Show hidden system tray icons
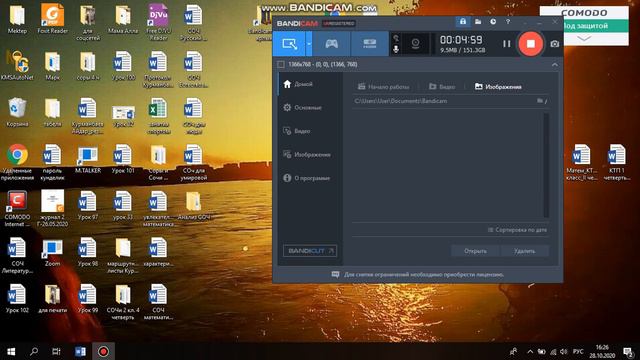The image size is (640, 360). pyautogui.click(x=530, y=351)
